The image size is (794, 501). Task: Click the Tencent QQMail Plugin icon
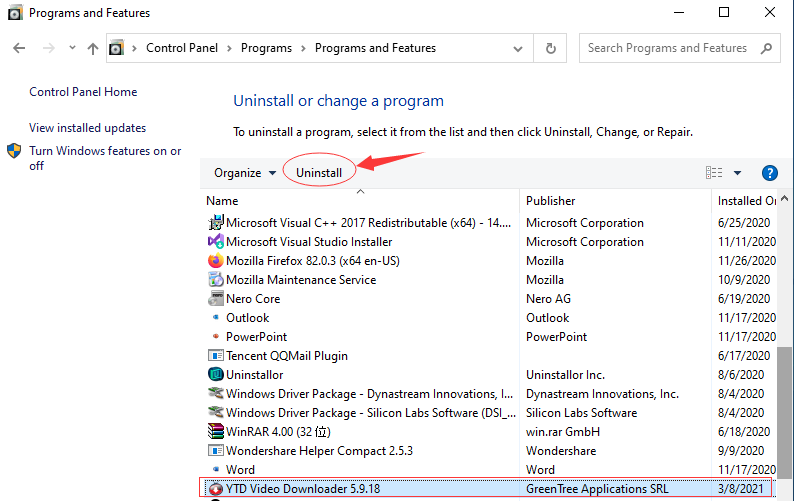216,355
